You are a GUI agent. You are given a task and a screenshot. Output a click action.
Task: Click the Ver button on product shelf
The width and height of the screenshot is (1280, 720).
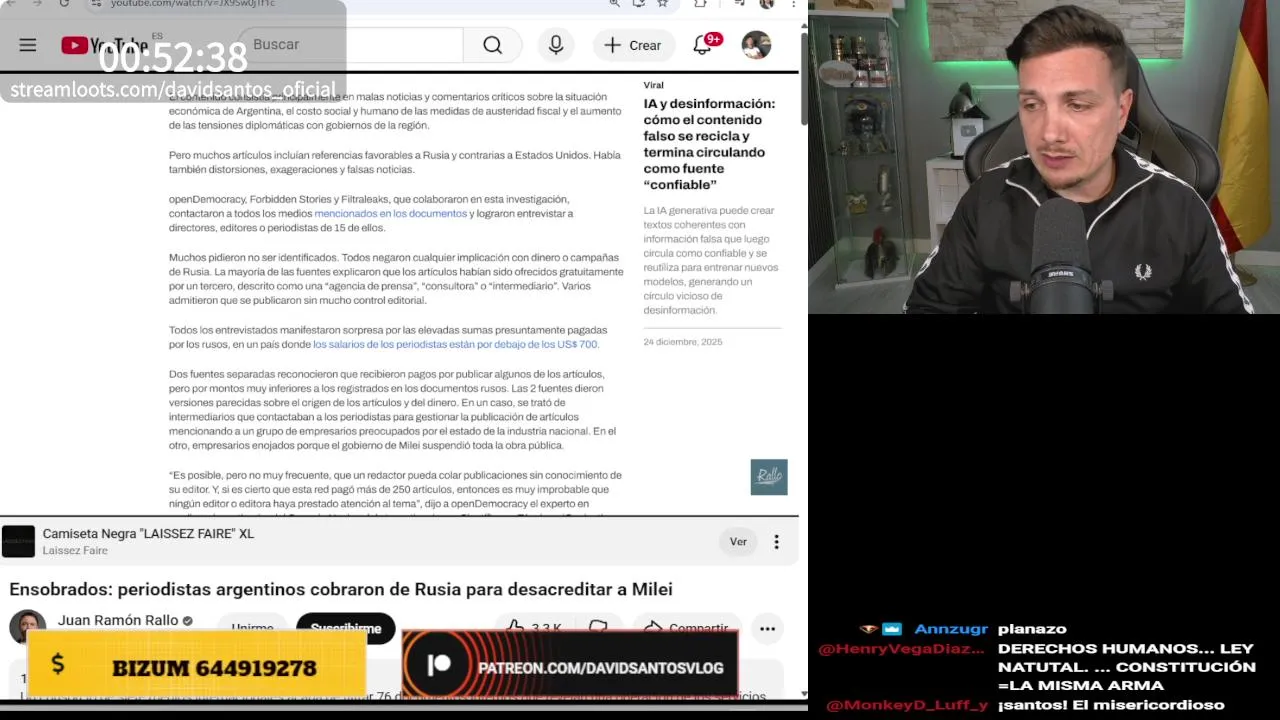tap(738, 542)
